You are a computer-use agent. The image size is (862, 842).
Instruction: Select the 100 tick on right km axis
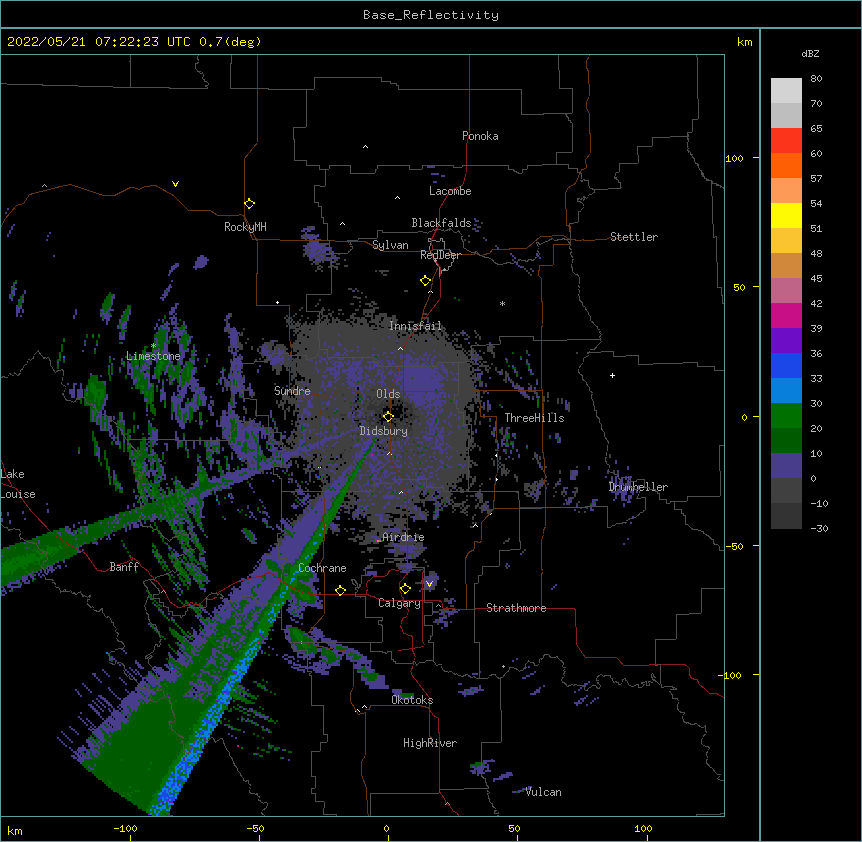[734, 158]
